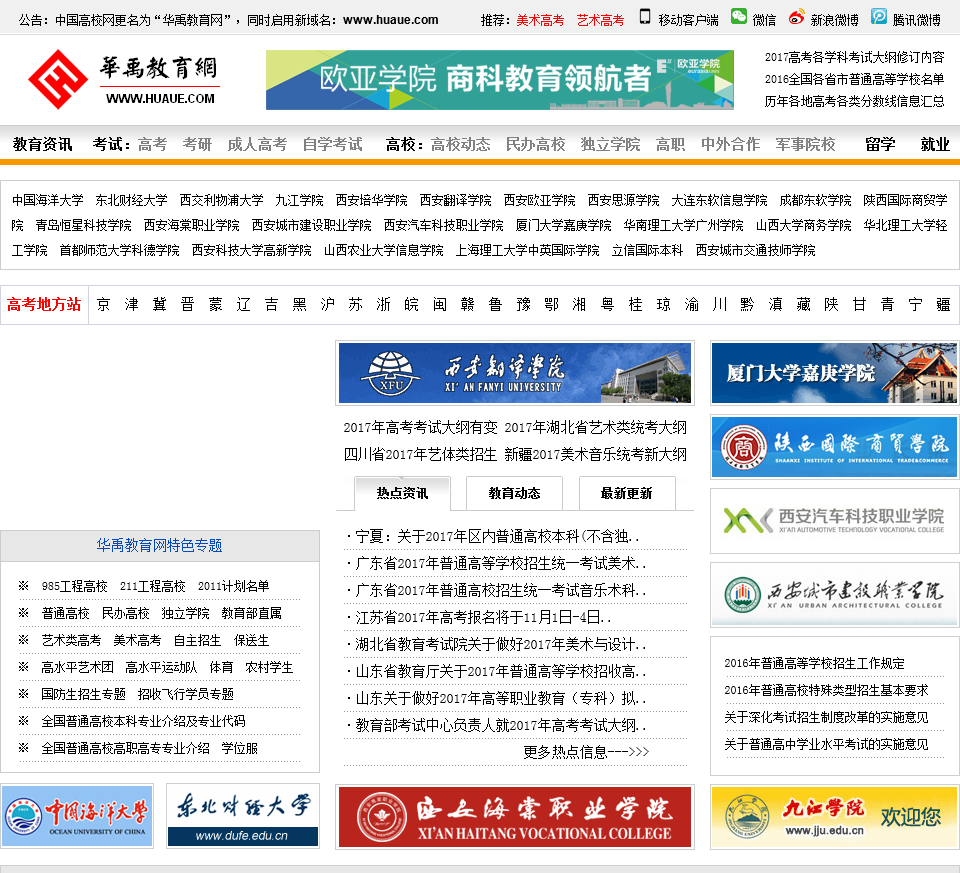Viewport: 960px width, 873px height.
Task: Open the 全国普通高校本科专业介绍及专业代码 link
Action: pyautogui.click(x=143, y=721)
